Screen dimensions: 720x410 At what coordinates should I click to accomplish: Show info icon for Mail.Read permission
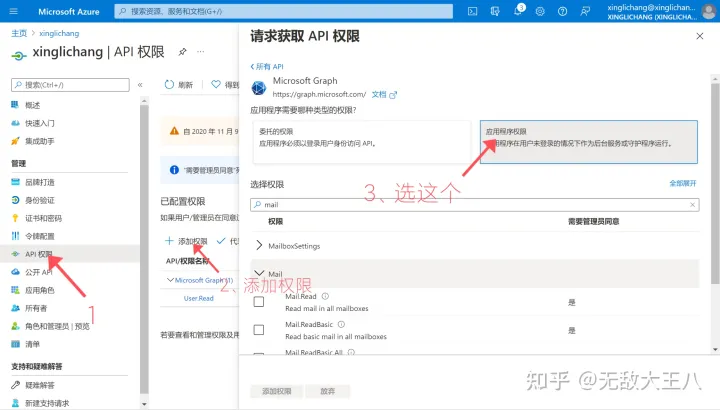tap(326, 297)
